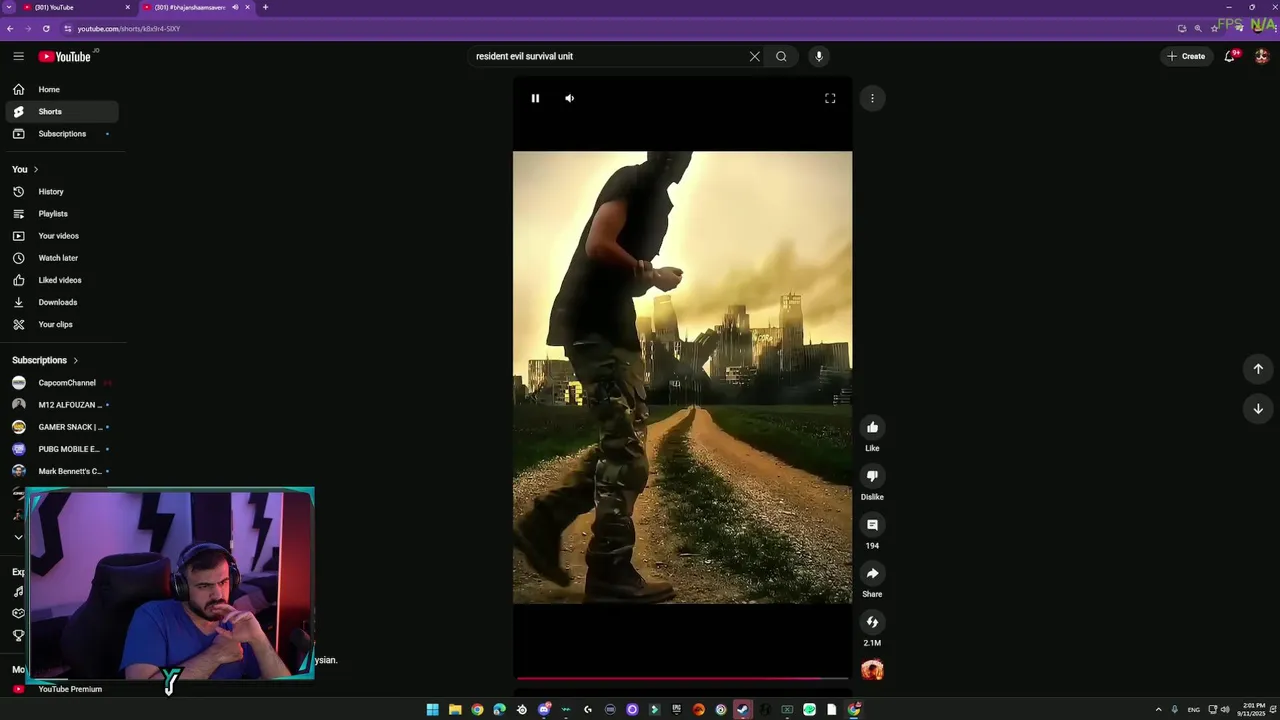Open File Explorer from taskbar

coord(455,710)
